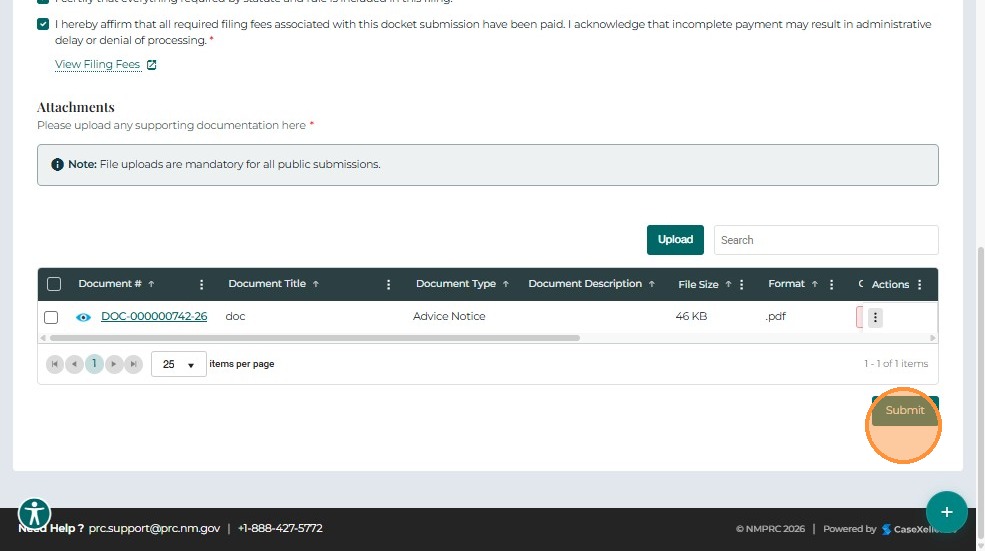Open Document # column menu dots
The width and height of the screenshot is (985, 551).
201,285
